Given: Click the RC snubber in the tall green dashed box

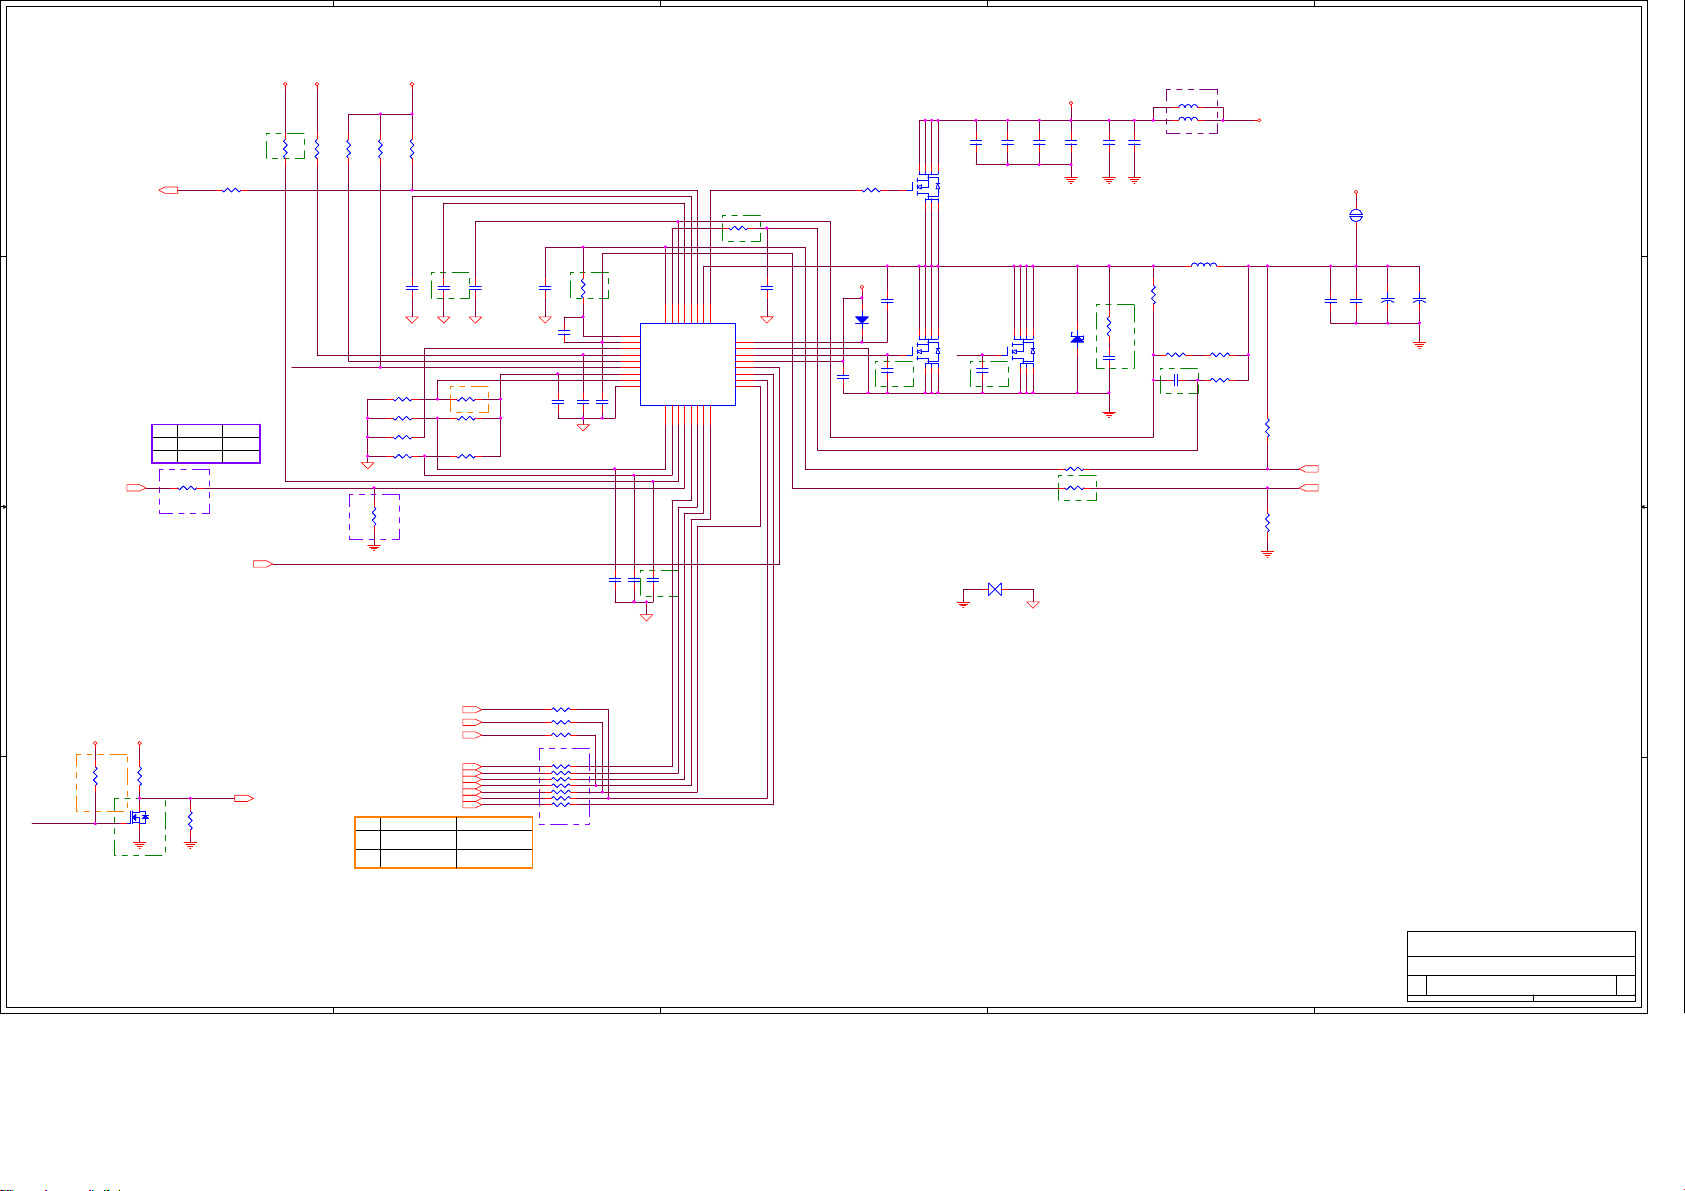Looking at the screenshot, I should pos(1109,337).
